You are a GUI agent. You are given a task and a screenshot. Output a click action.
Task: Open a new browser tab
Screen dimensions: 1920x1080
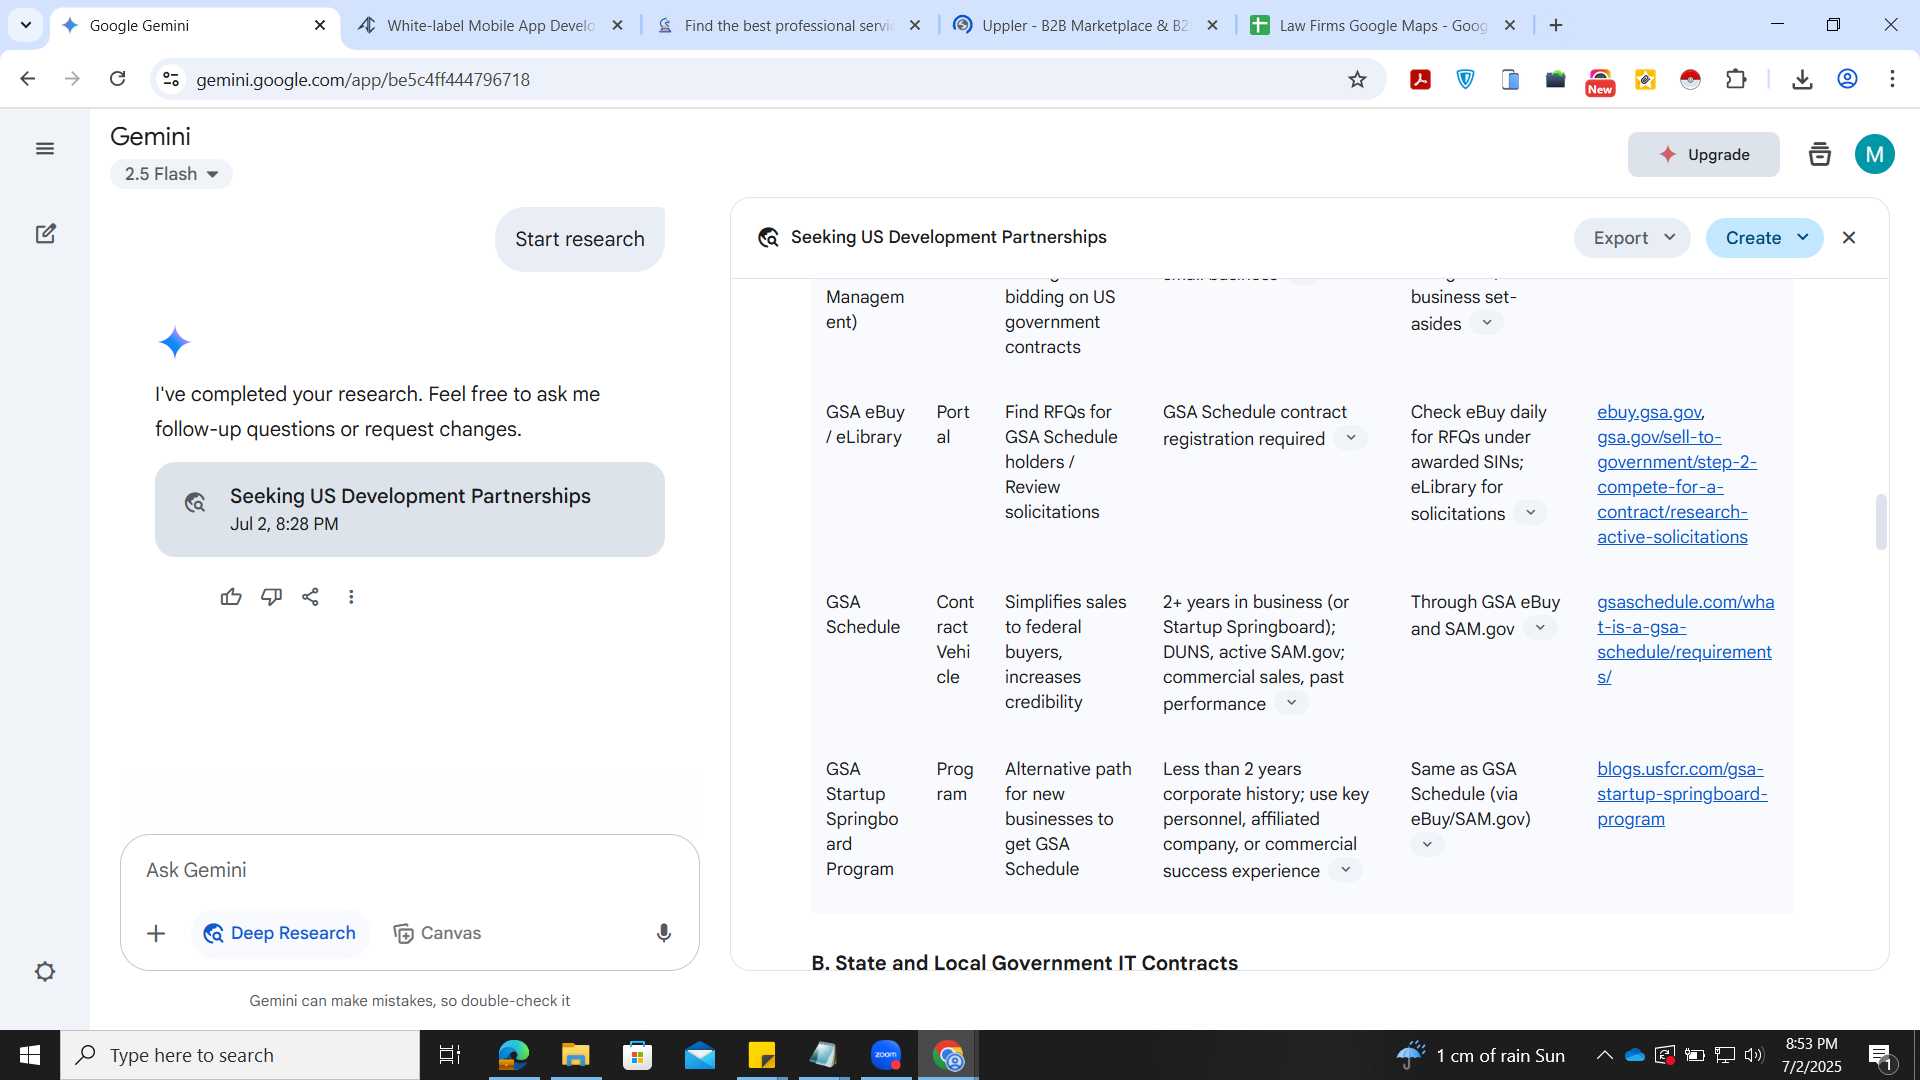point(1556,25)
